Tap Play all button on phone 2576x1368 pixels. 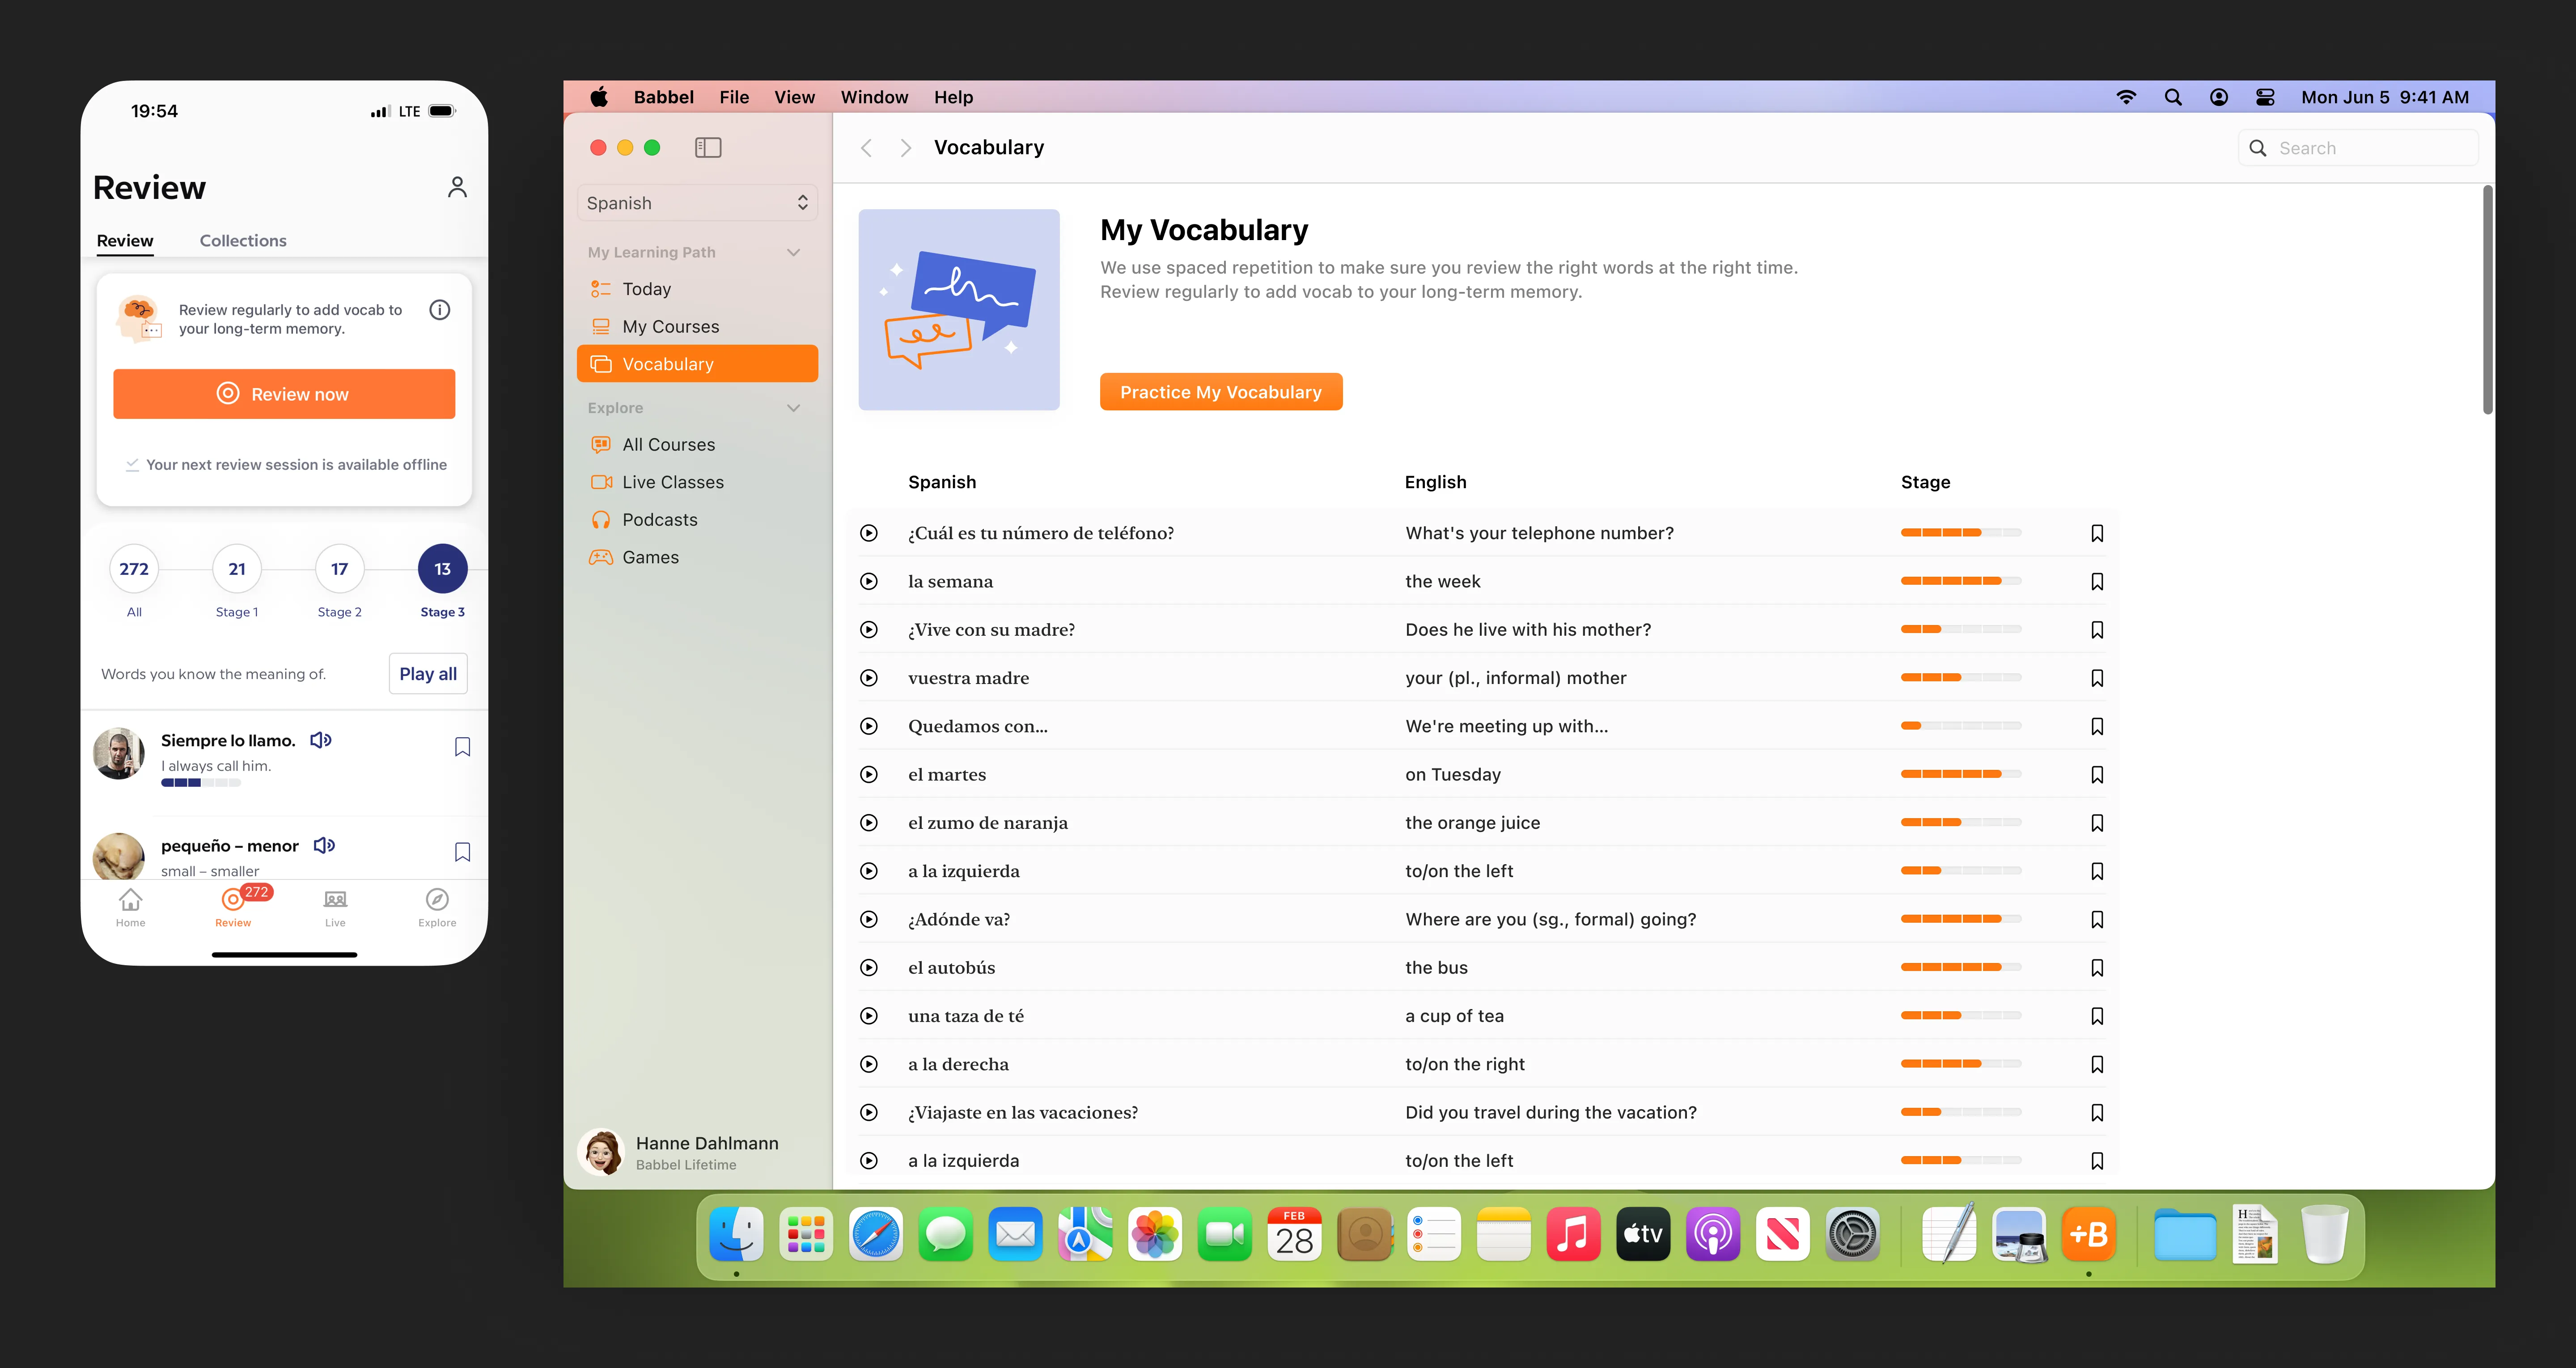pyautogui.click(x=428, y=674)
